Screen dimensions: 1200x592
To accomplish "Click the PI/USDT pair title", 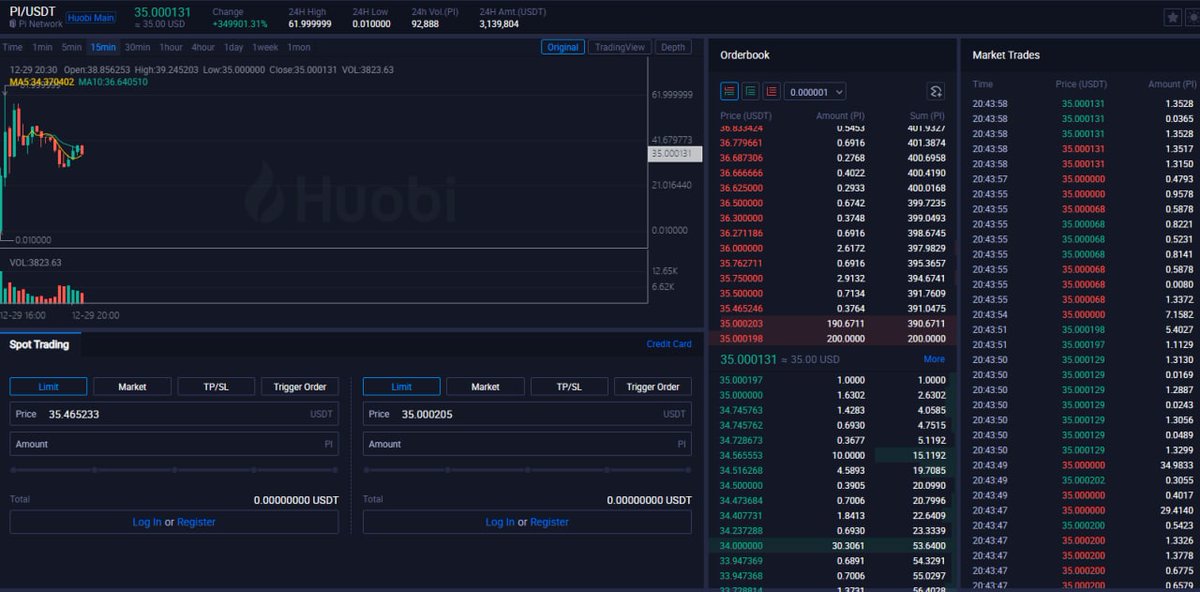I will [x=33, y=11].
